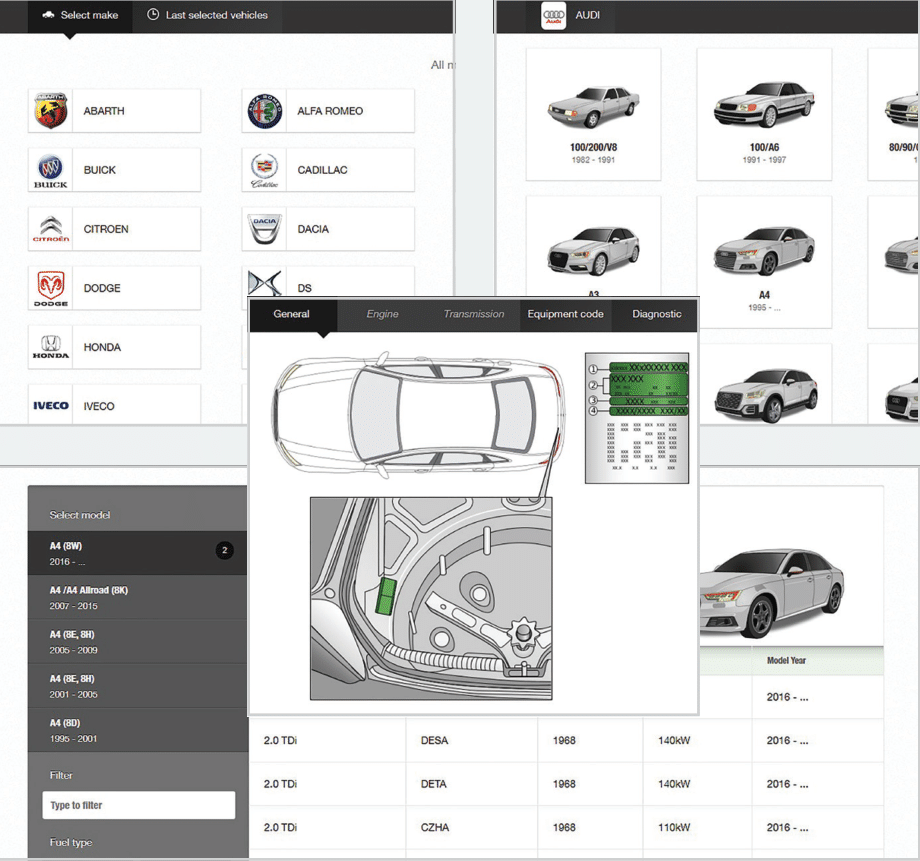Screen dimensions: 920x861
Task: Select A4 (8D) 1995-2001 model
Action: 138,730
